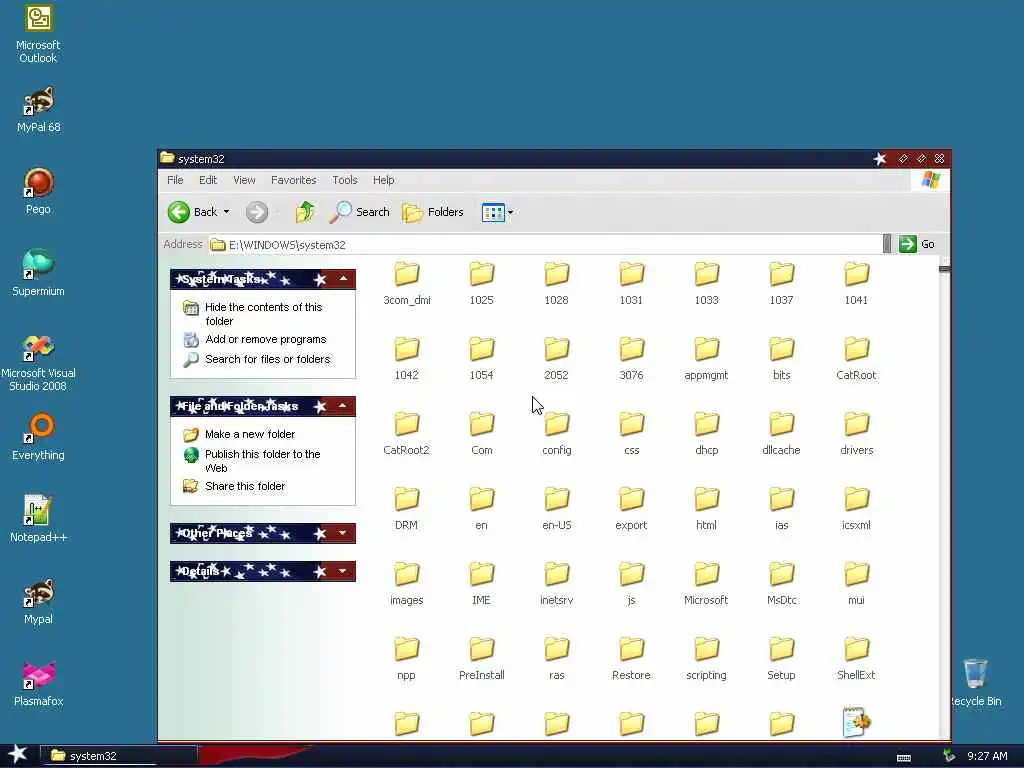This screenshot has width=1024, height=768.
Task: Collapse the System Tasks panel
Action: tap(343, 279)
